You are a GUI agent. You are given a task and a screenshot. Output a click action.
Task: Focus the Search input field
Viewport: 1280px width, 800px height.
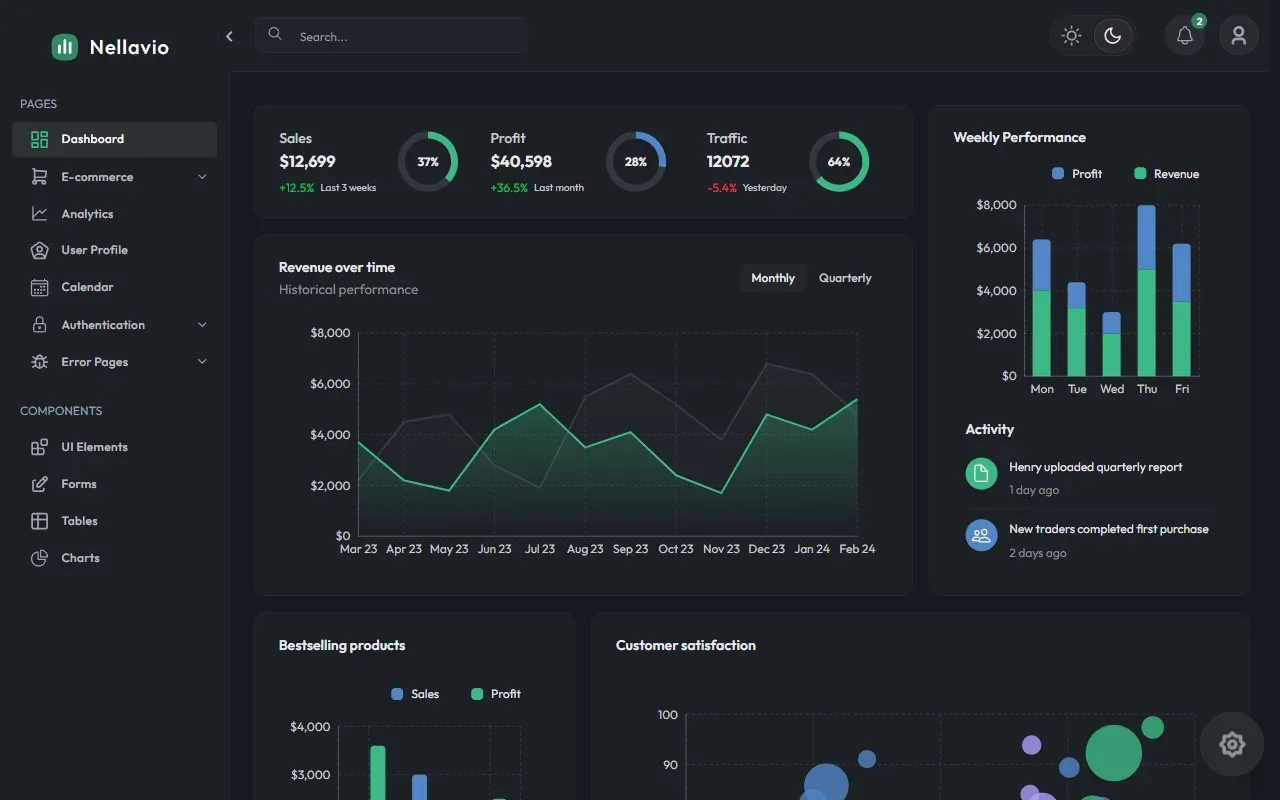point(391,36)
